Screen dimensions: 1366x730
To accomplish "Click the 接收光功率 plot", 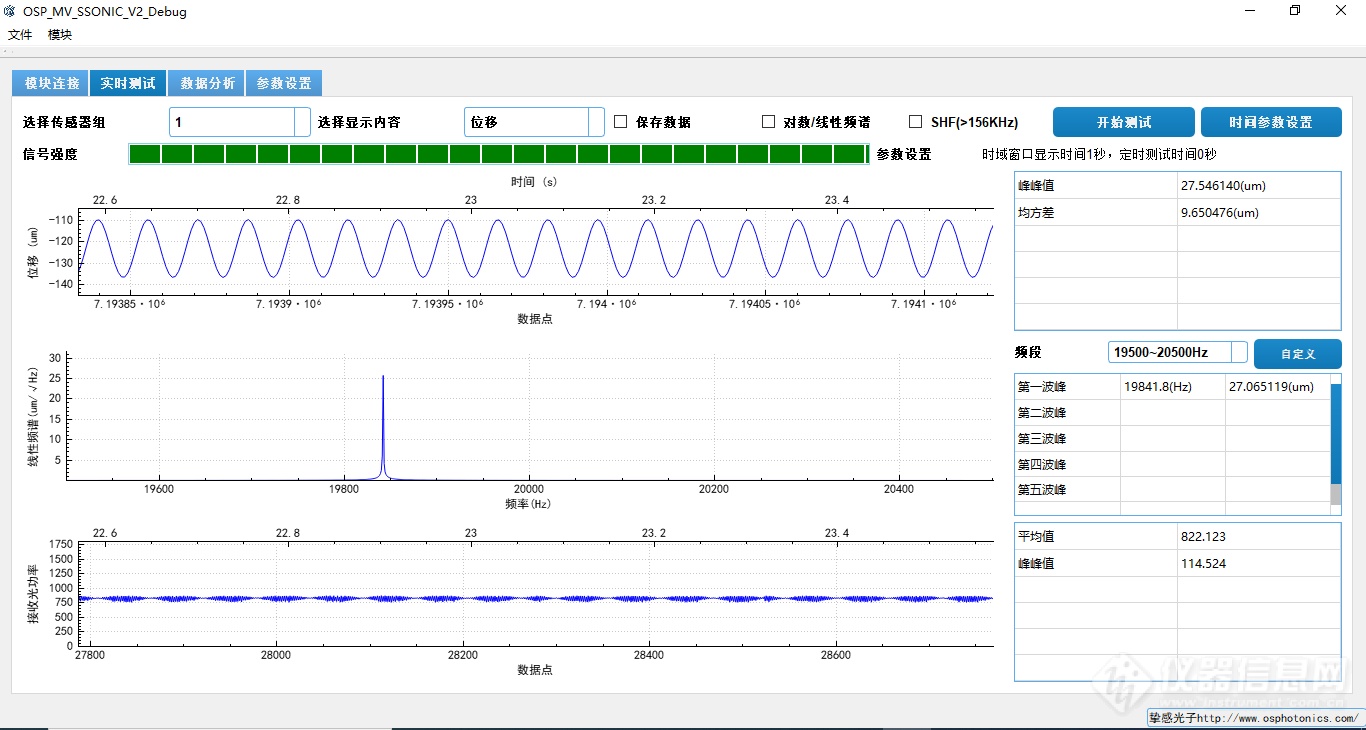I will tap(536, 593).
